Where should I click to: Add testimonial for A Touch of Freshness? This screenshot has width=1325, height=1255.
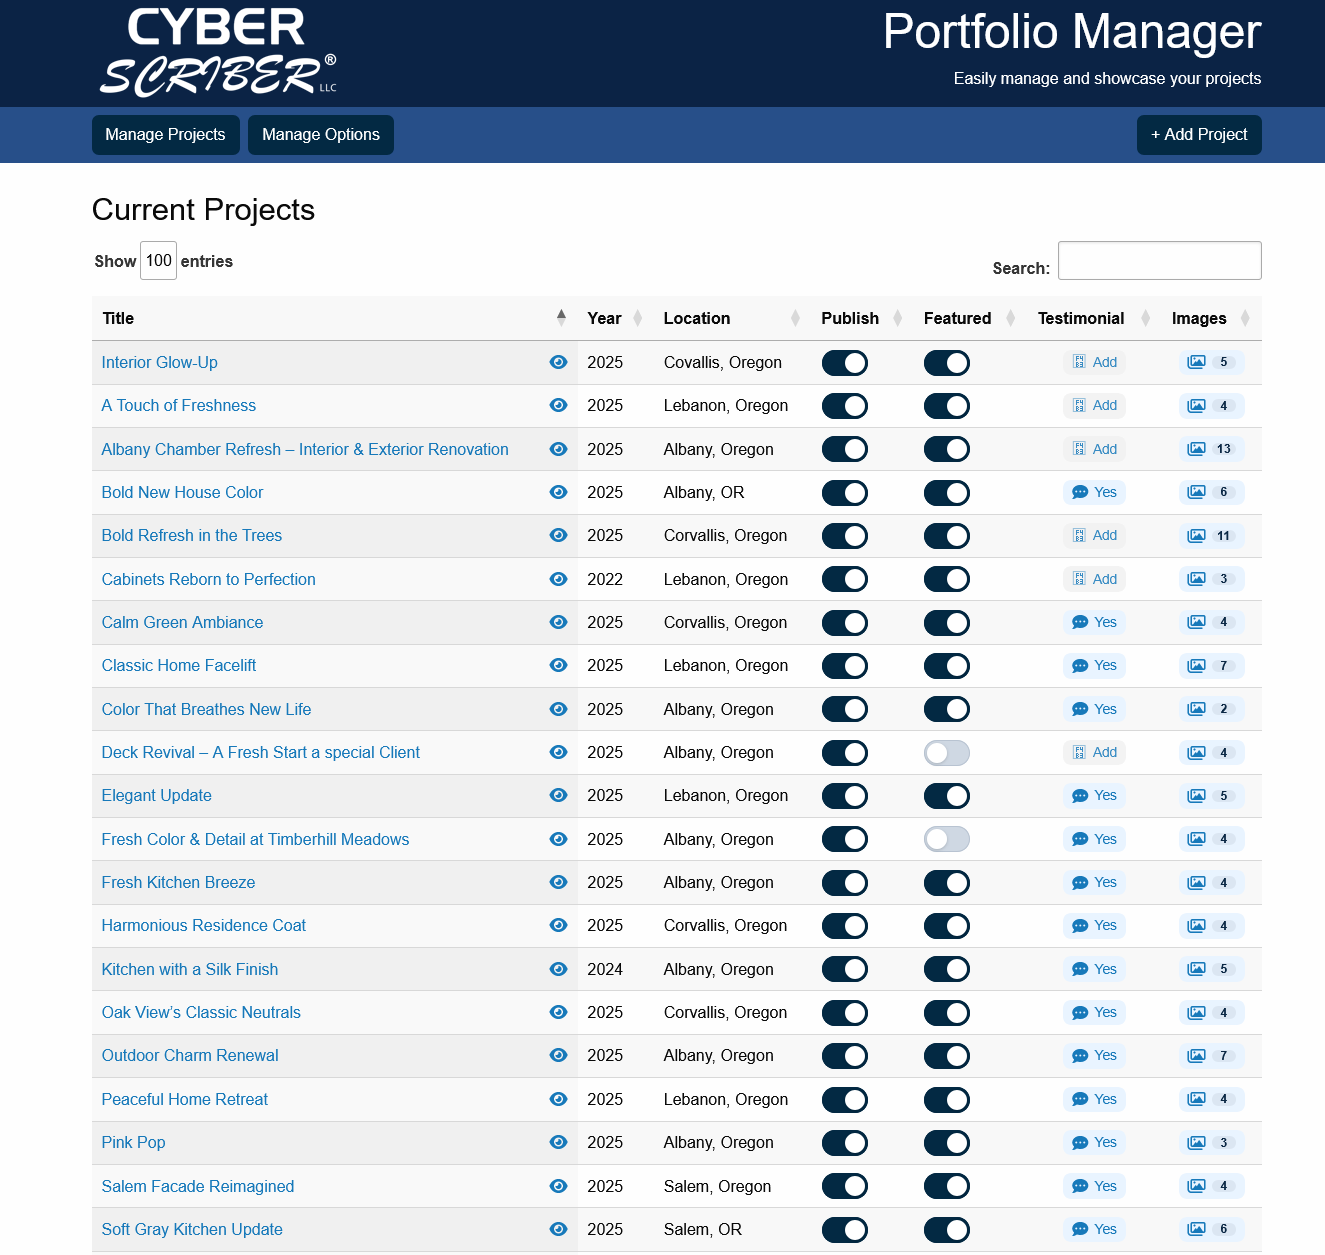(1094, 405)
